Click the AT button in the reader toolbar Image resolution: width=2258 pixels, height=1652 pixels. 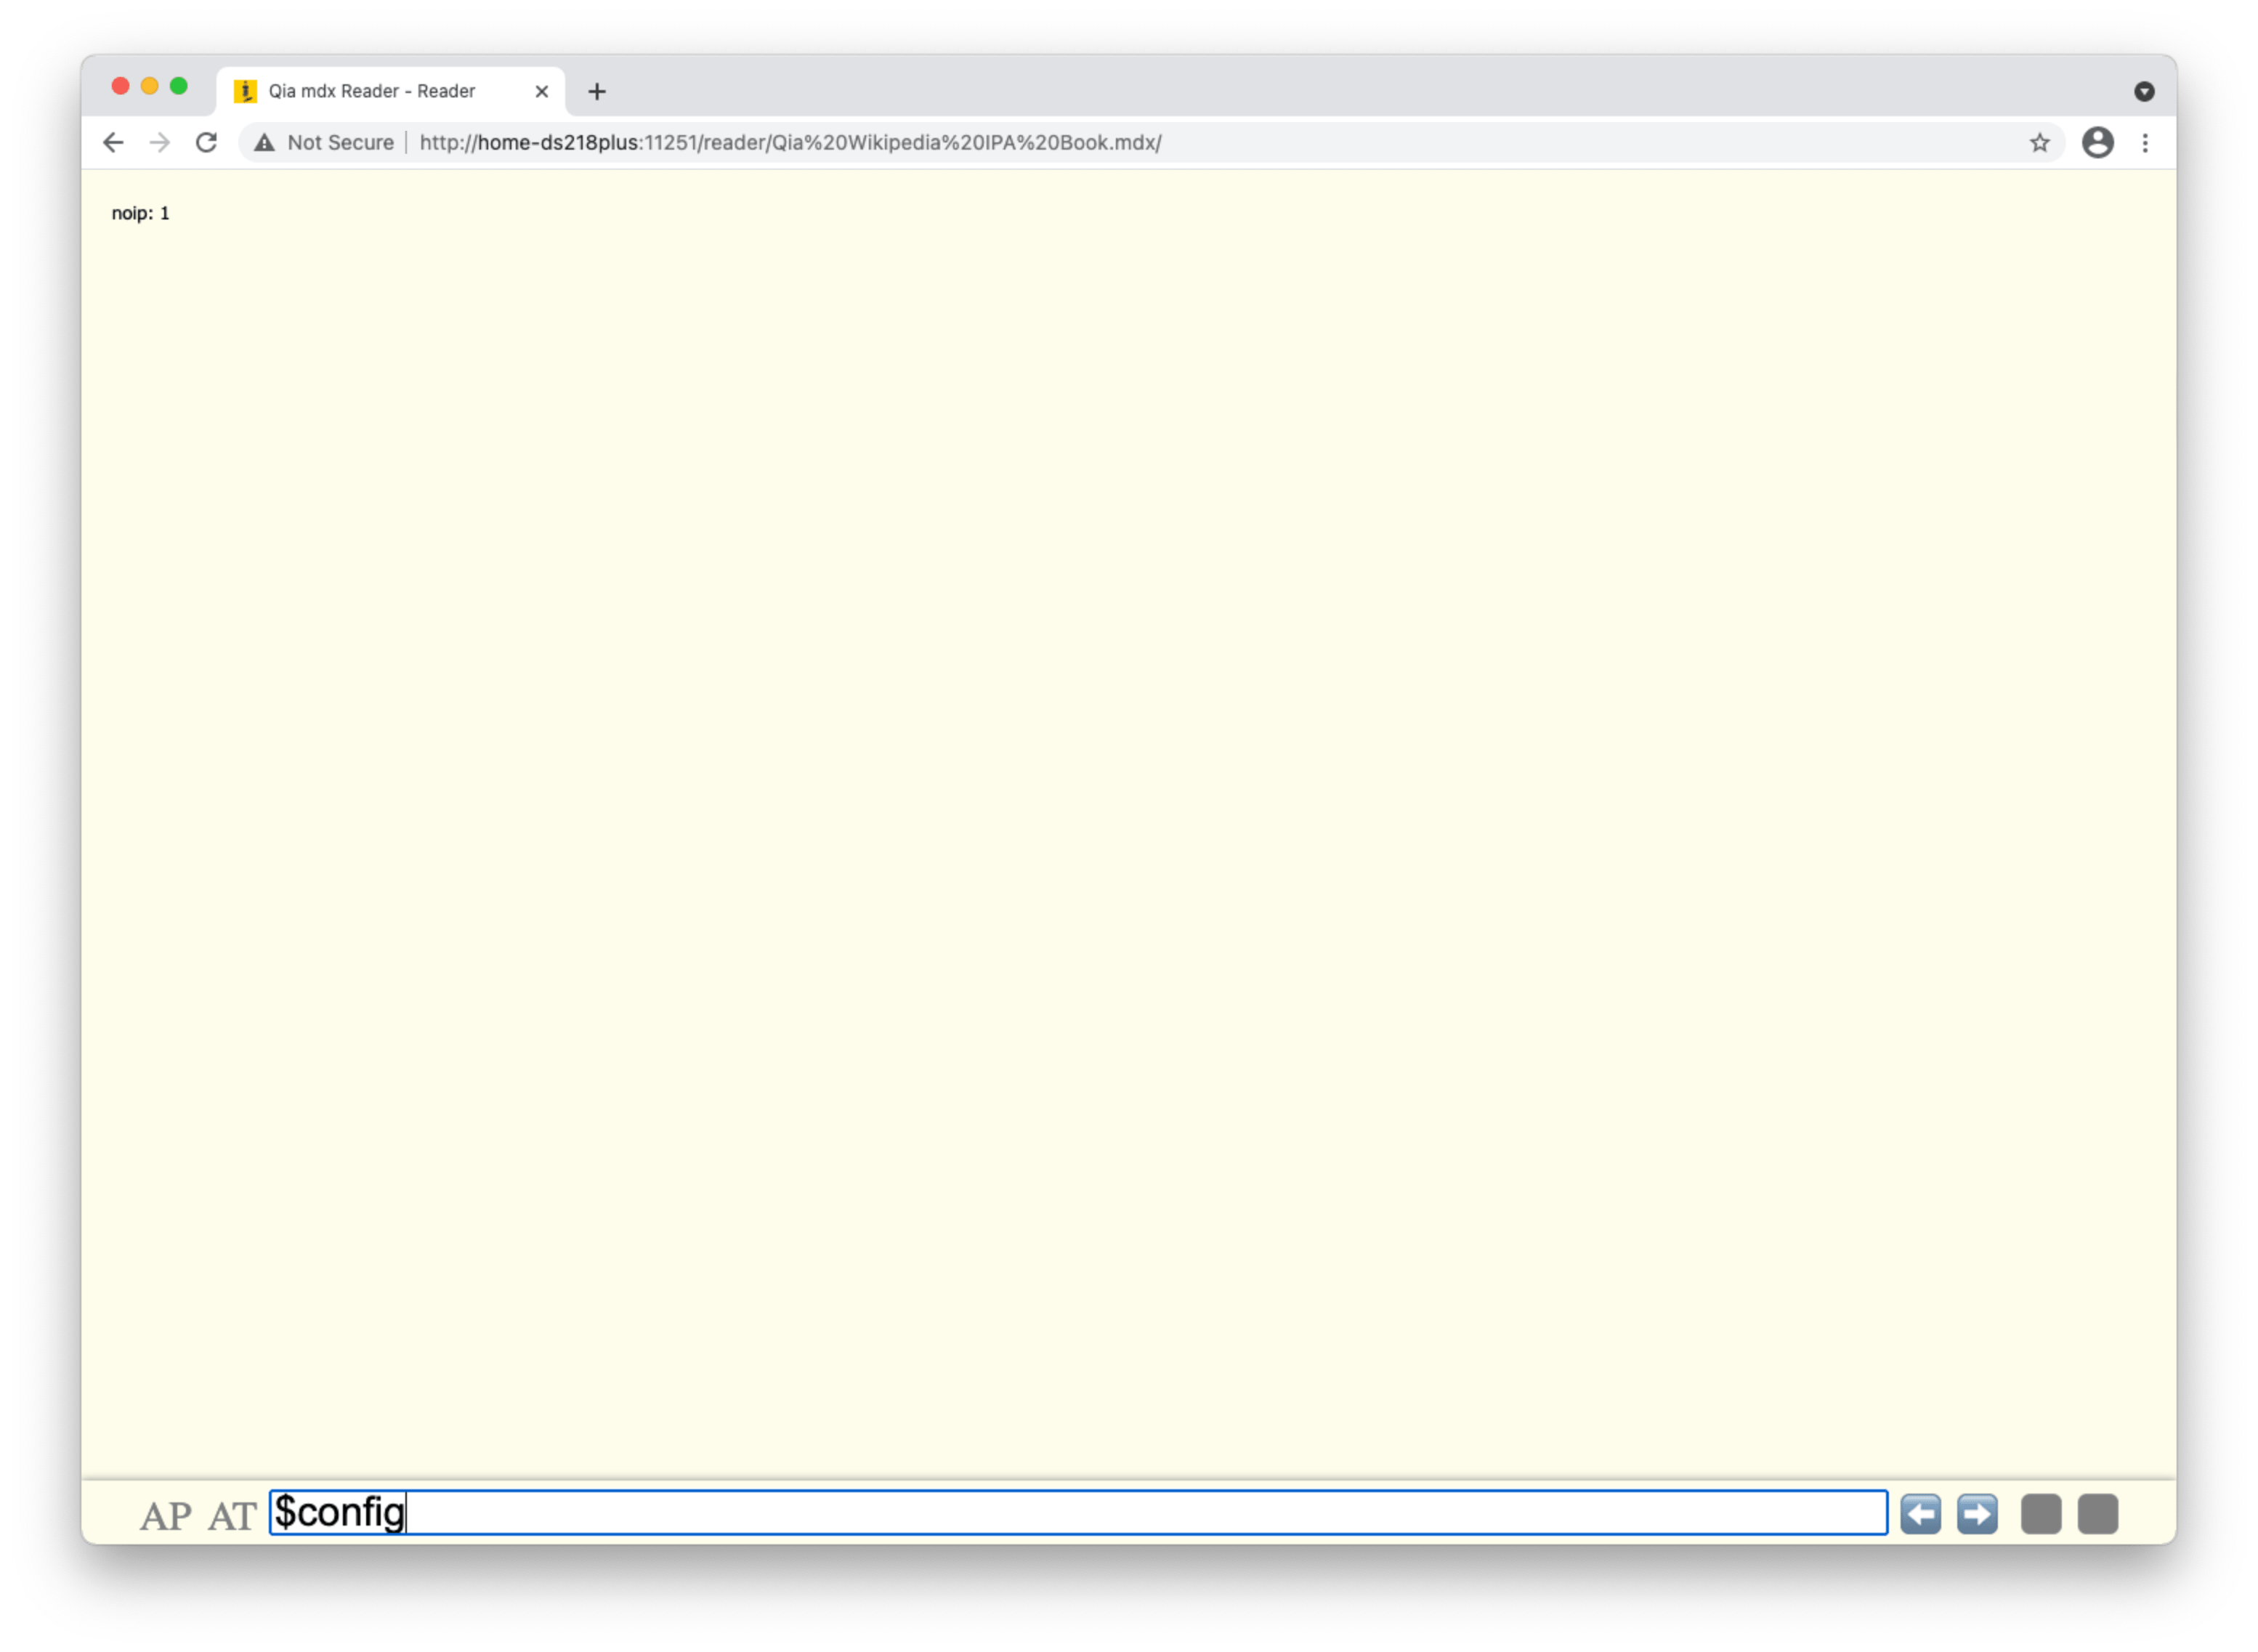(x=232, y=1516)
